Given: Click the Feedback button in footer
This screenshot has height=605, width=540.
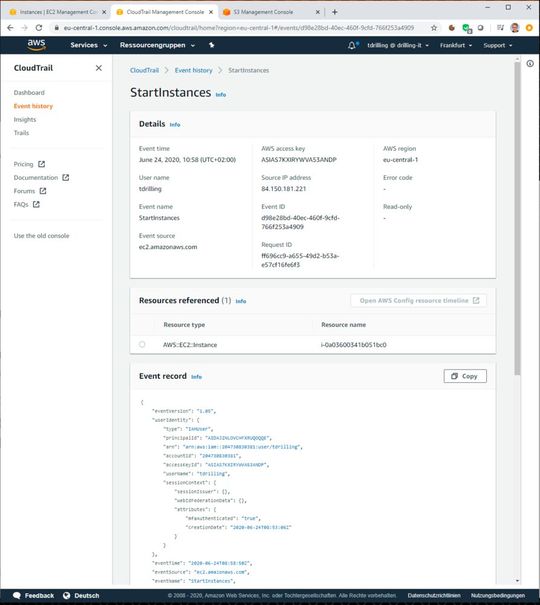Looking at the screenshot, I should pos(34,595).
